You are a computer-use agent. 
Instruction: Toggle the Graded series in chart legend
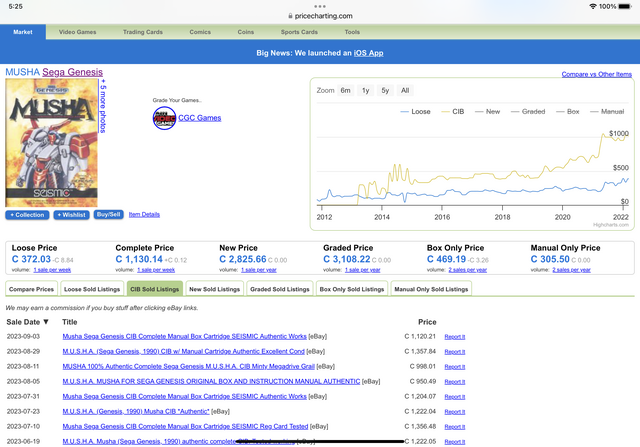point(528,111)
